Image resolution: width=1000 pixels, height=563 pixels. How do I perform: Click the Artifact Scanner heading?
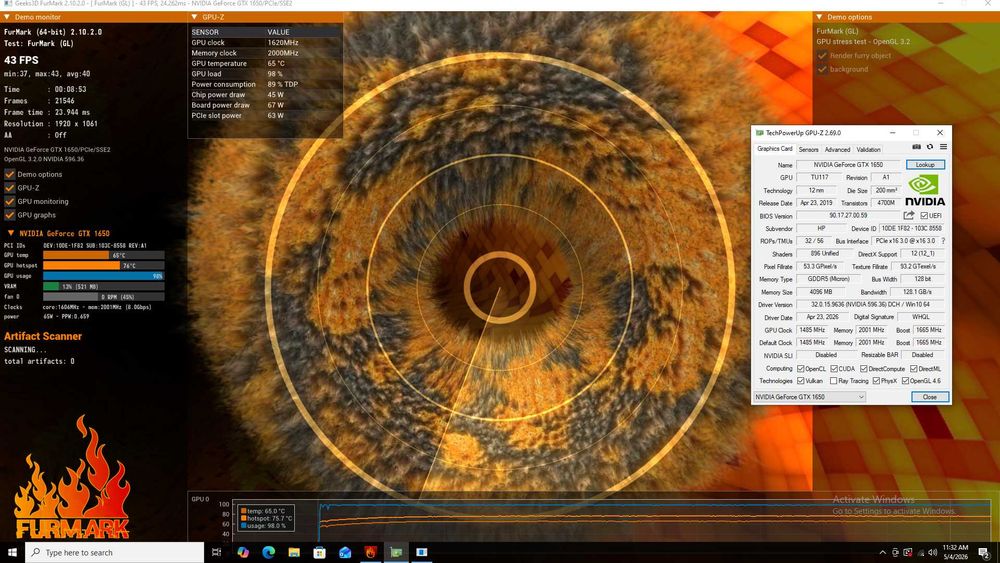pyautogui.click(x=43, y=336)
